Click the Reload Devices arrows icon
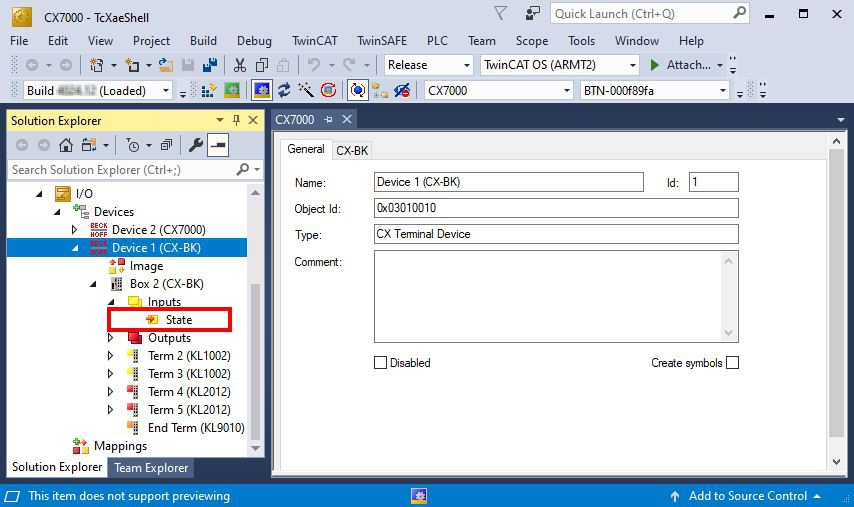Screen dimensions: 854x507 284,90
